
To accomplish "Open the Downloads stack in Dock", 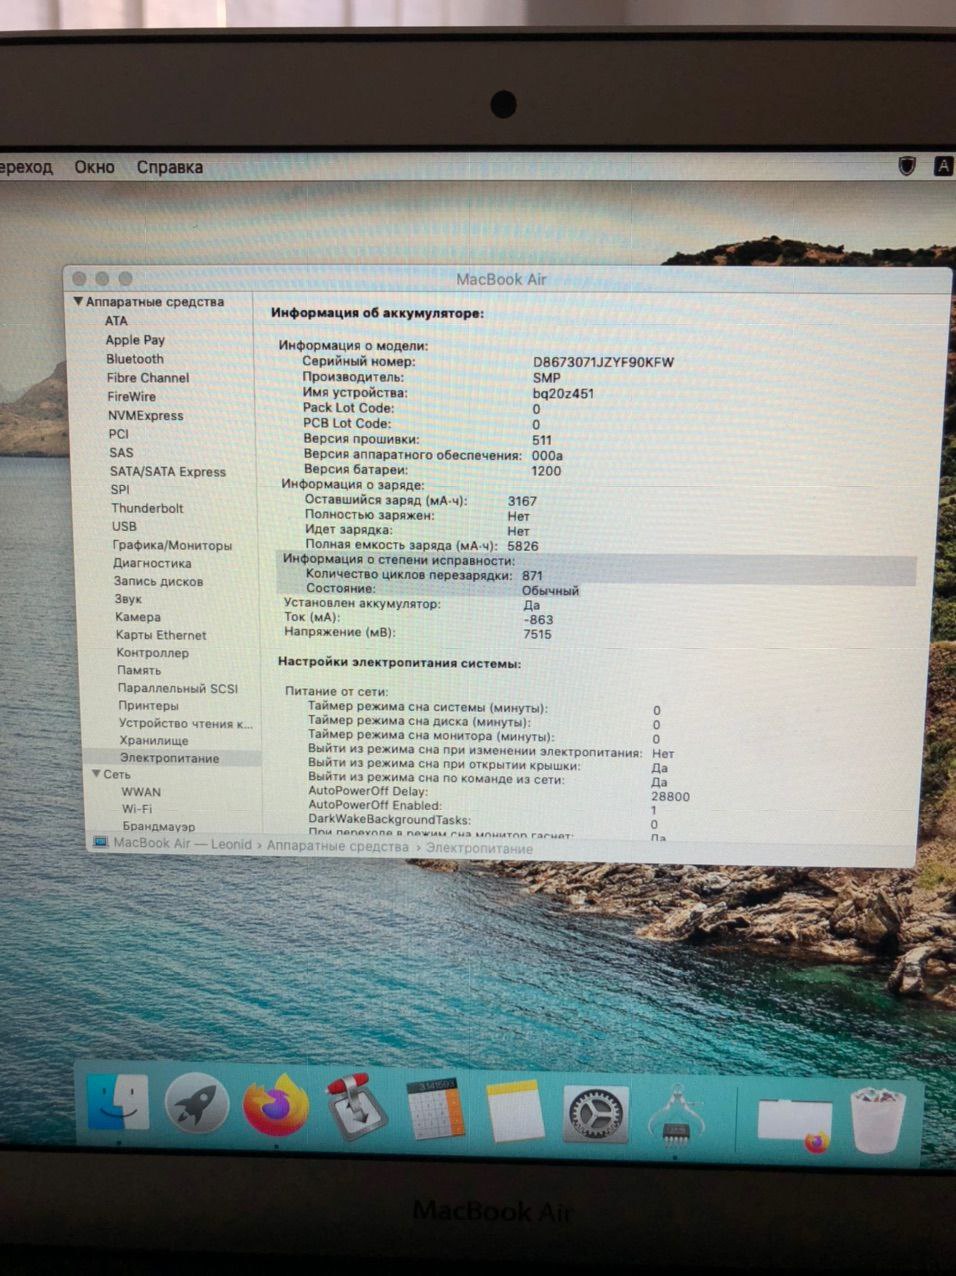I will click(795, 1124).
